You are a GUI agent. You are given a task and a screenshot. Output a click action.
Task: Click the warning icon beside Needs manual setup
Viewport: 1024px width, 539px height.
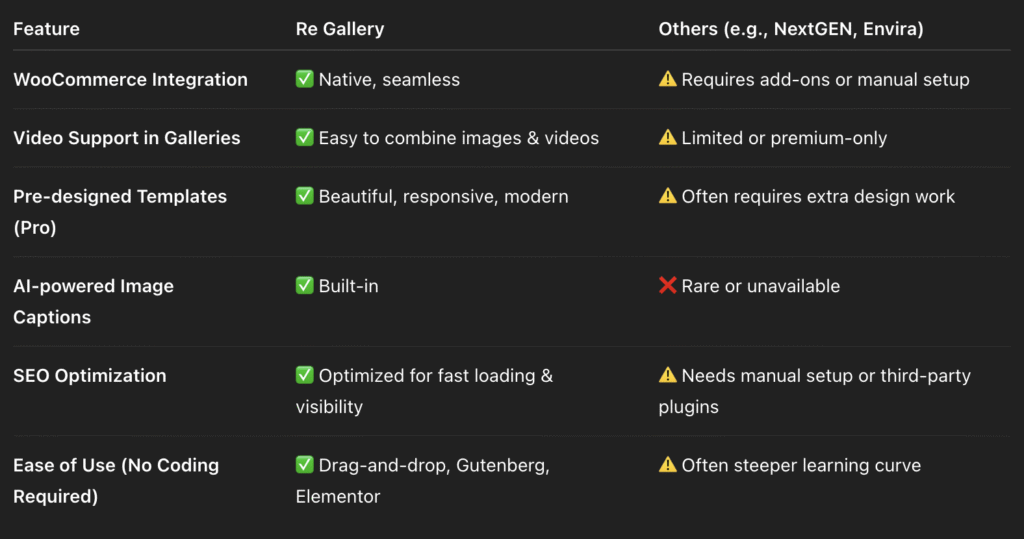(667, 375)
